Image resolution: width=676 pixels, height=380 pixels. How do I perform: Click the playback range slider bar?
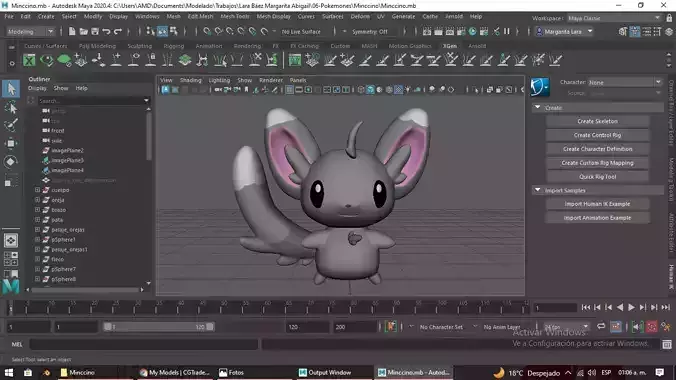(159, 327)
